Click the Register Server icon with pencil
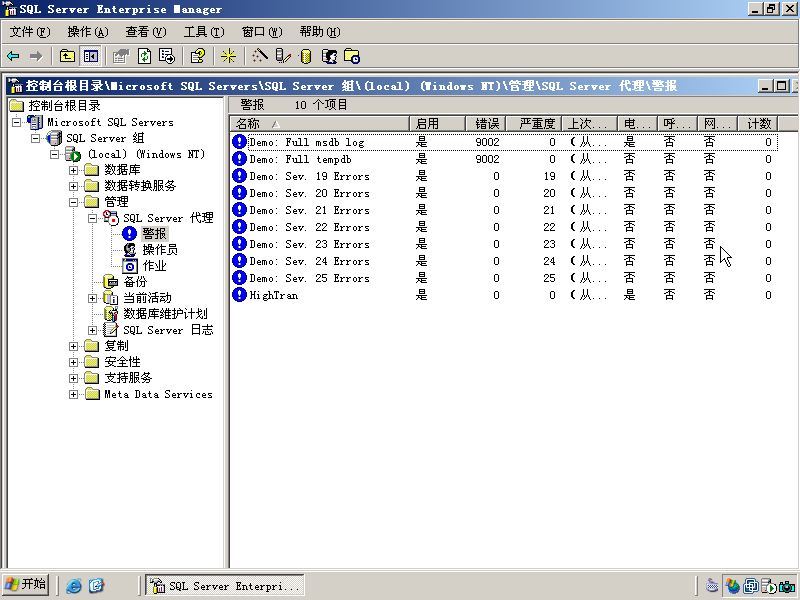This screenshot has height=600, width=800. point(283,56)
